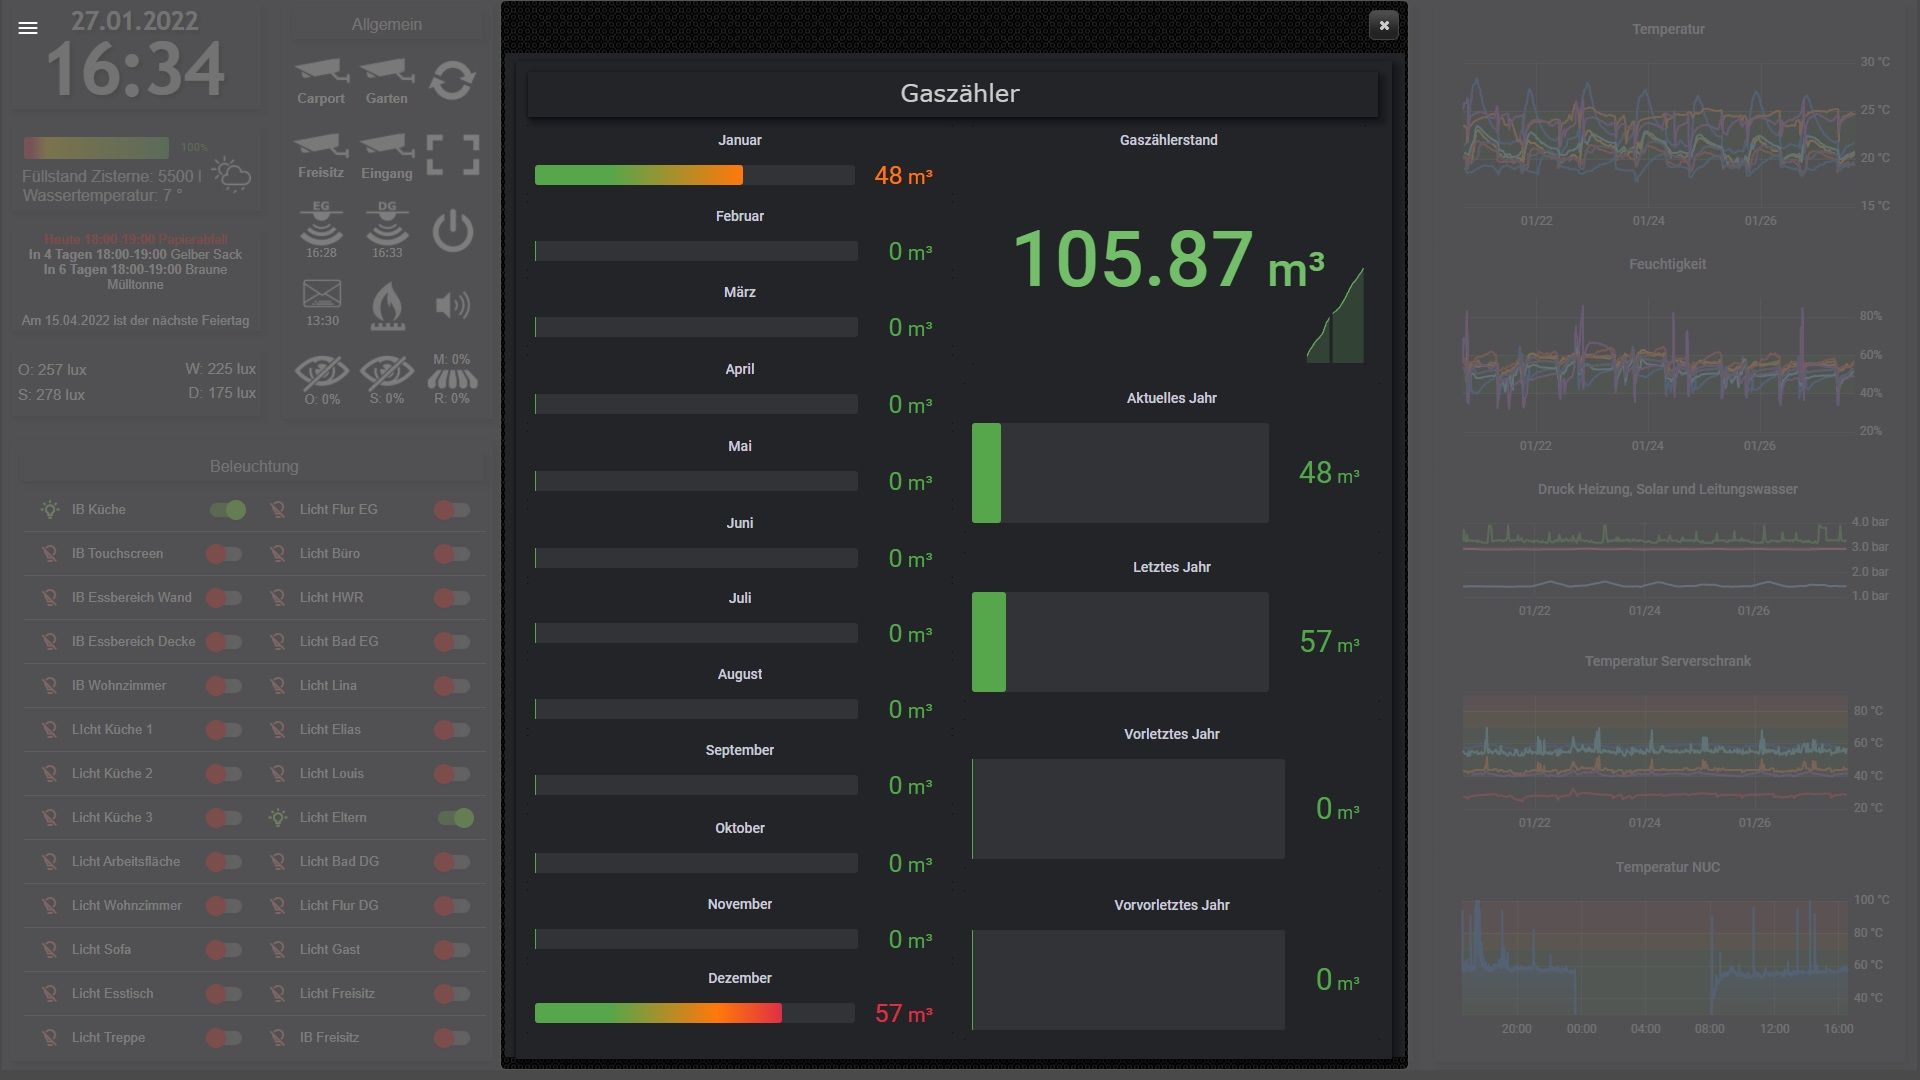
Task: Toggle fullscreen with the brackets icon
Action: (x=452, y=155)
